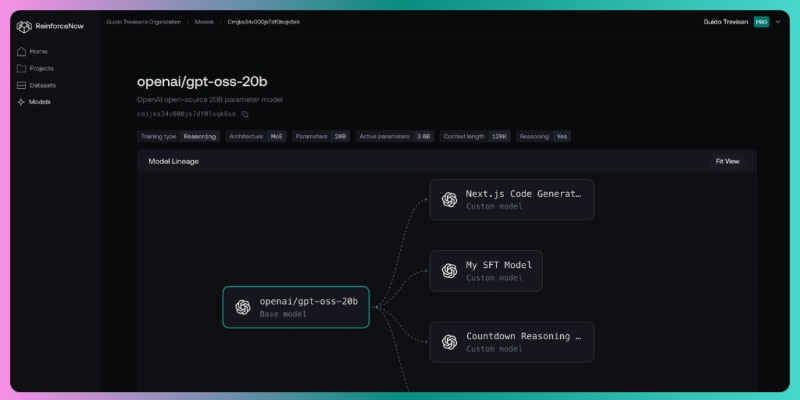
Task: Click OpenAI icon in base model node
Action: 243,307
